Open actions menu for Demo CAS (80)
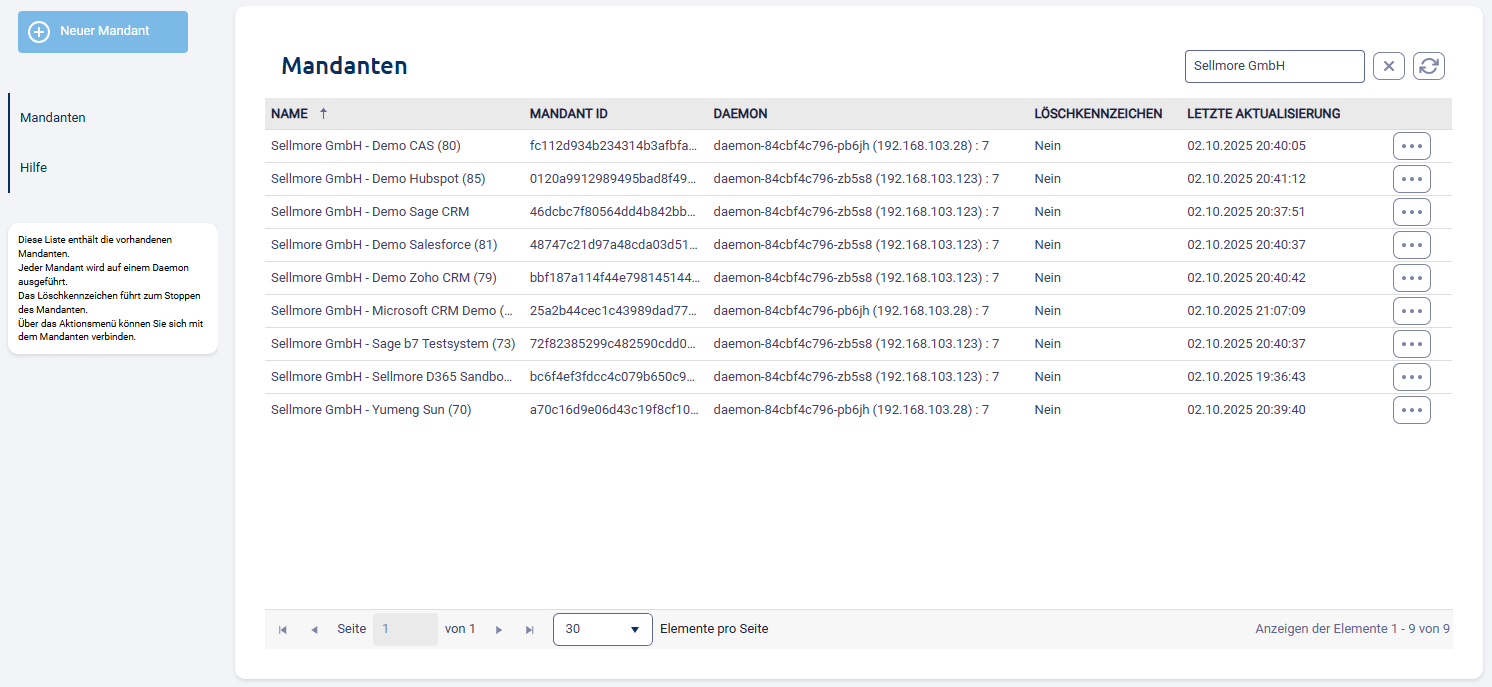The image size is (1492, 687). (x=1411, y=146)
